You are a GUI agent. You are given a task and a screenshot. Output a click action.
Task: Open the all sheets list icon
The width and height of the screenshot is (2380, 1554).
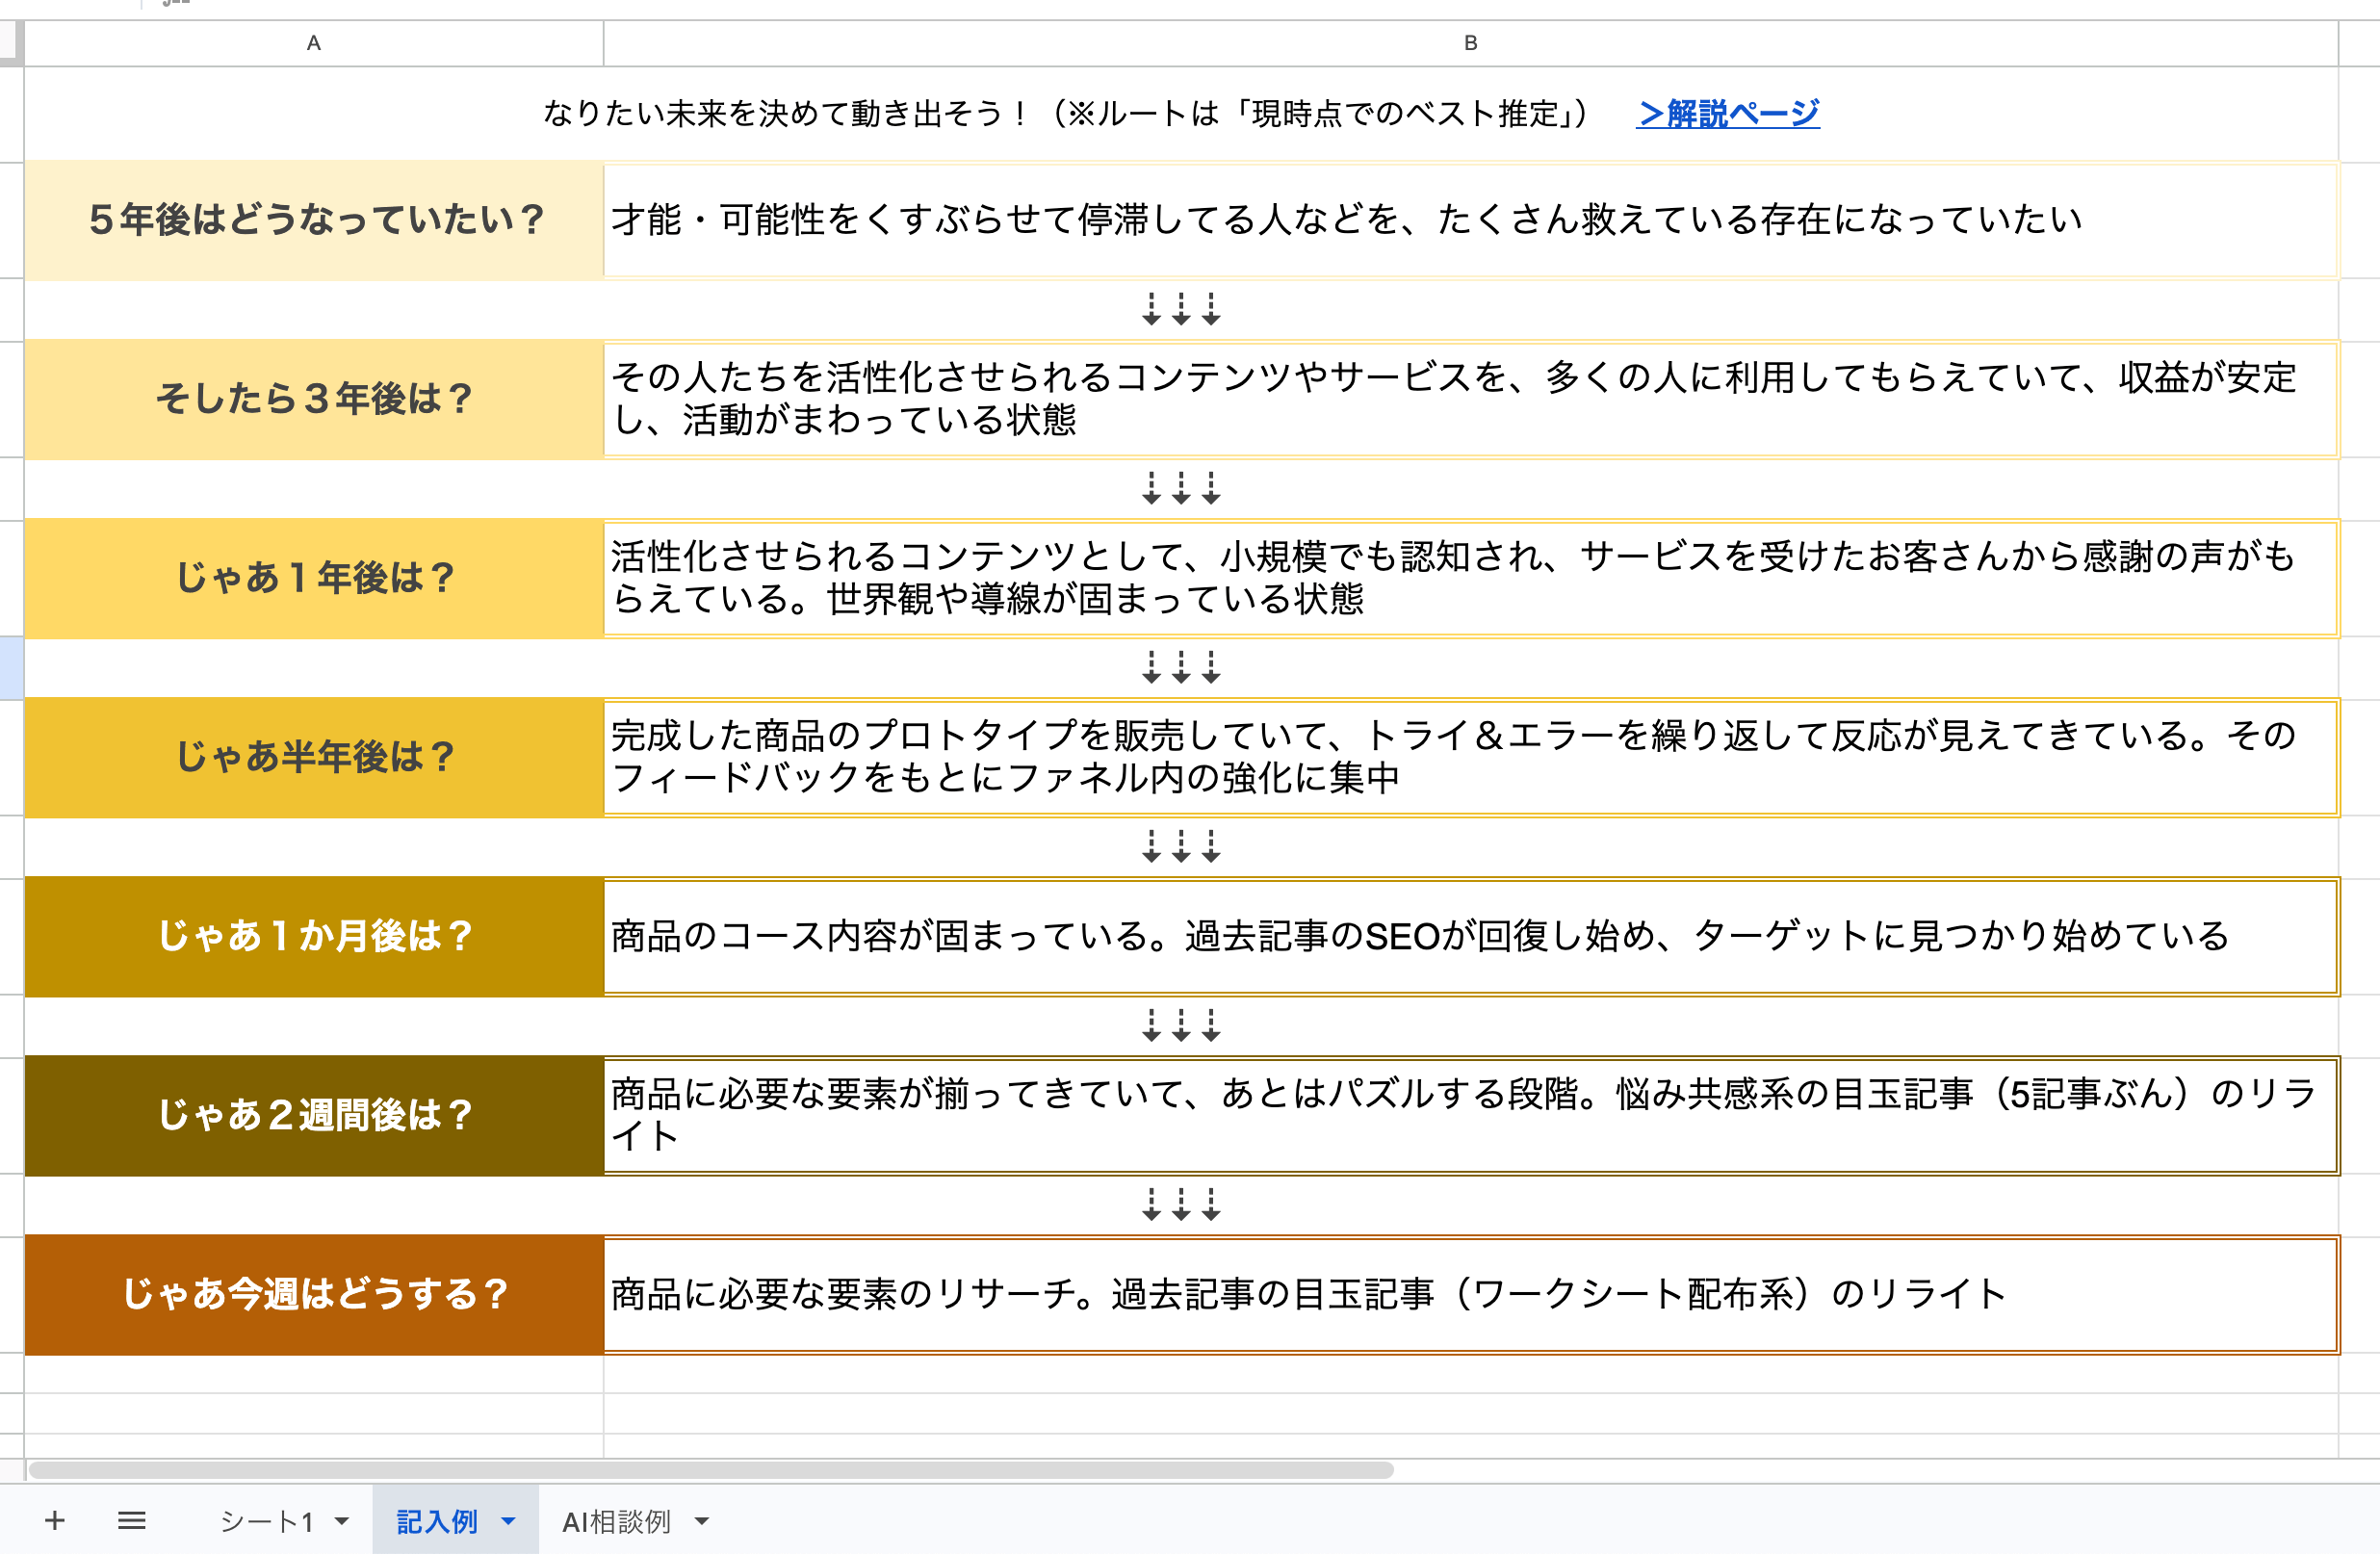[x=132, y=1521]
